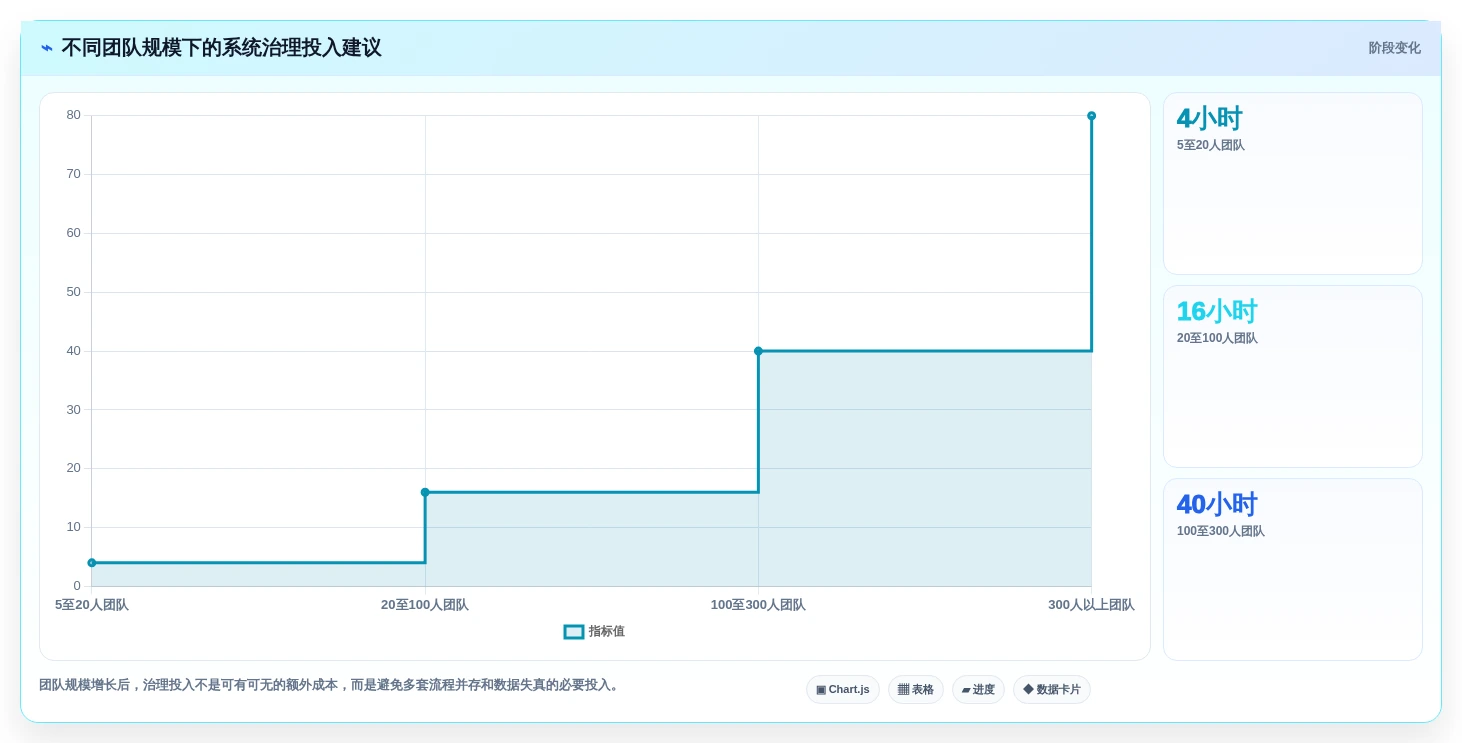The height and width of the screenshot is (743, 1462).
Task: Click the footnote starting with 团队规模增长后
Action: [331, 685]
